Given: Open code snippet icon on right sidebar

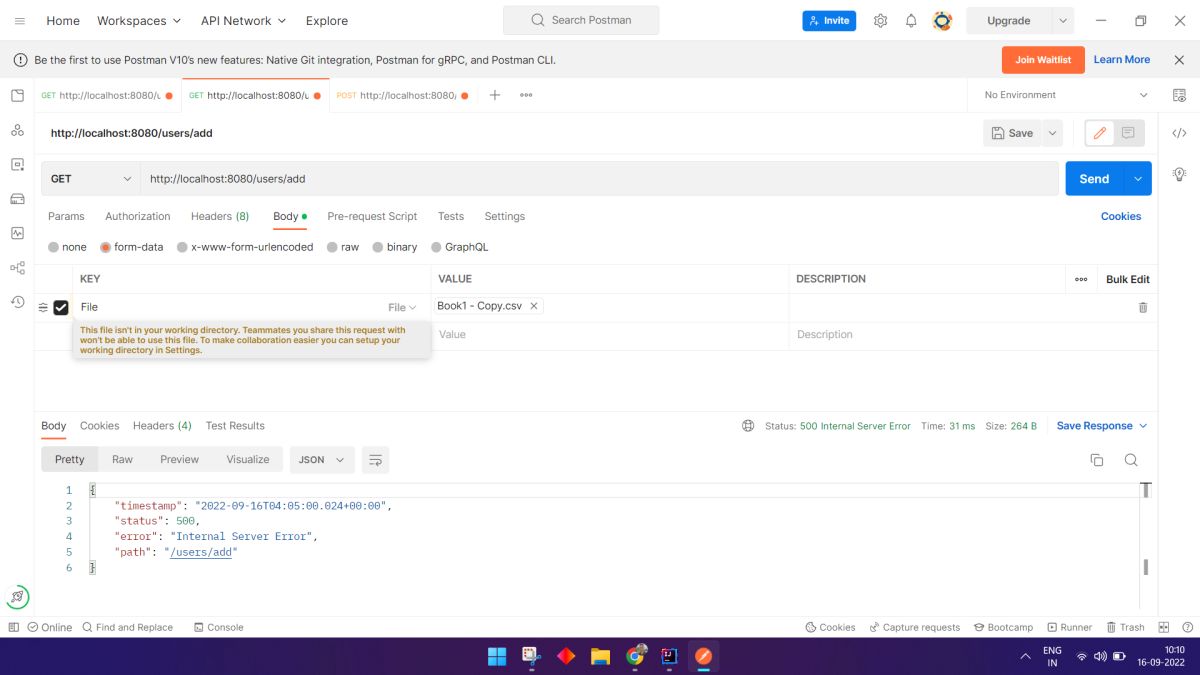Looking at the screenshot, I should click(x=1179, y=133).
